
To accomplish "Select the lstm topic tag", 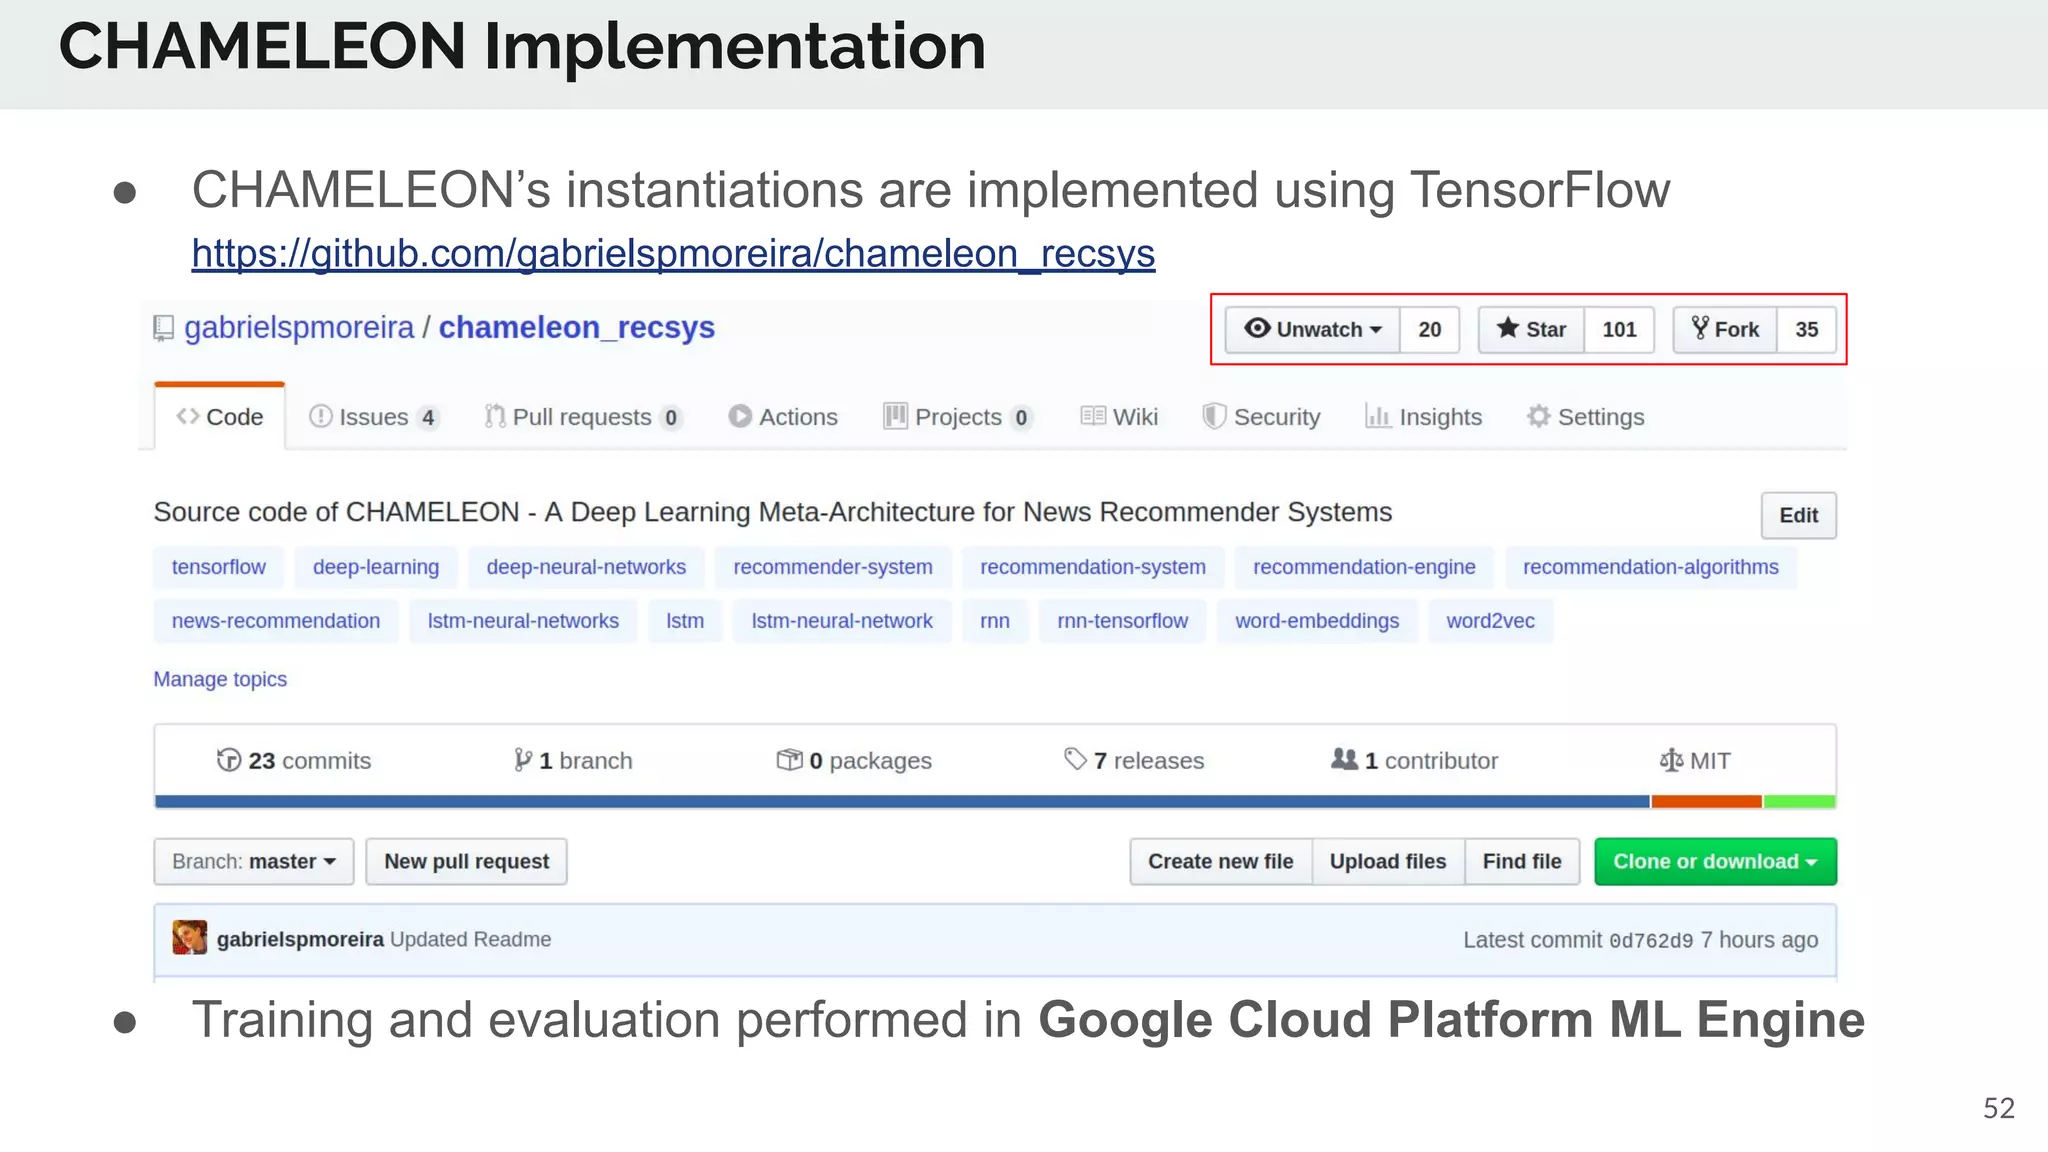I will 685,621.
